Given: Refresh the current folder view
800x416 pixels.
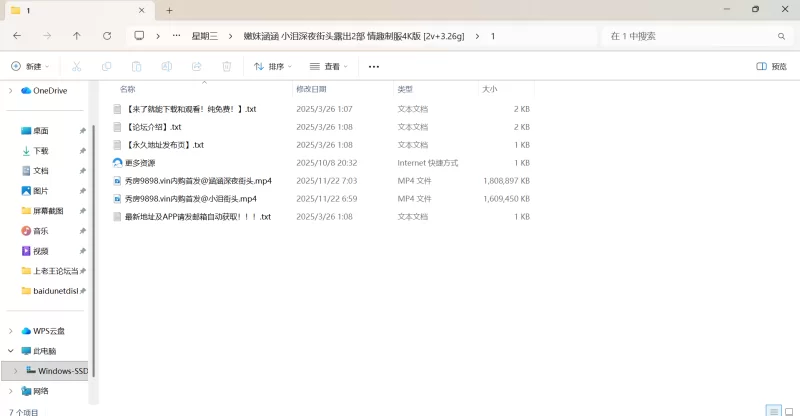Looking at the screenshot, I should [107, 36].
